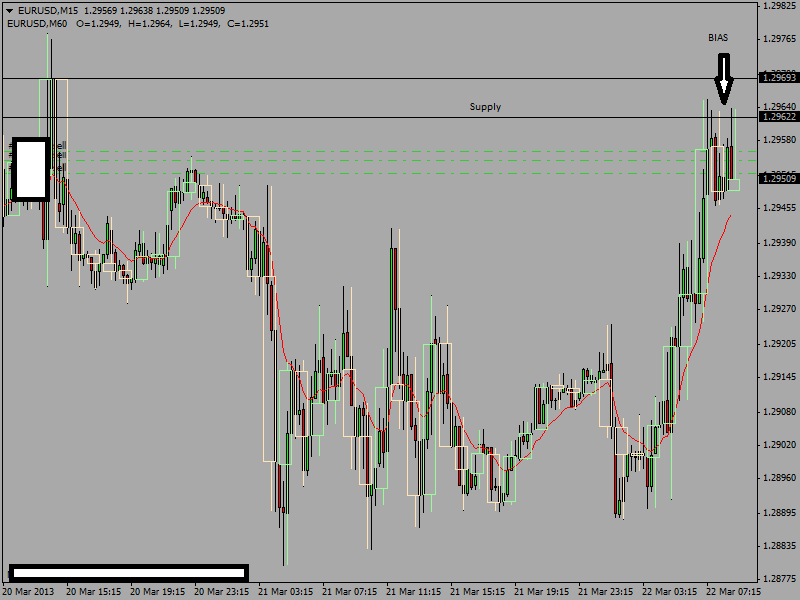Viewport: 800px width, 600px height.
Task: Click the 1.29622 price tag
Action: 779,117
